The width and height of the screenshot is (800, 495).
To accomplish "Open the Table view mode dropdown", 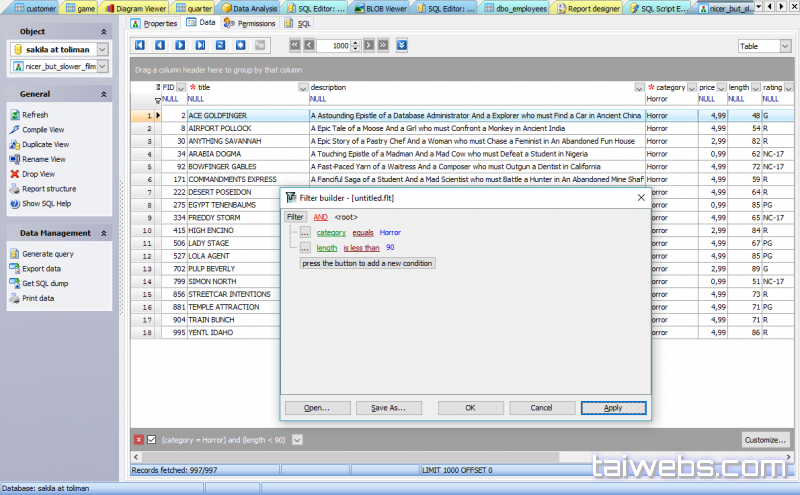I will pyautogui.click(x=763, y=46).
